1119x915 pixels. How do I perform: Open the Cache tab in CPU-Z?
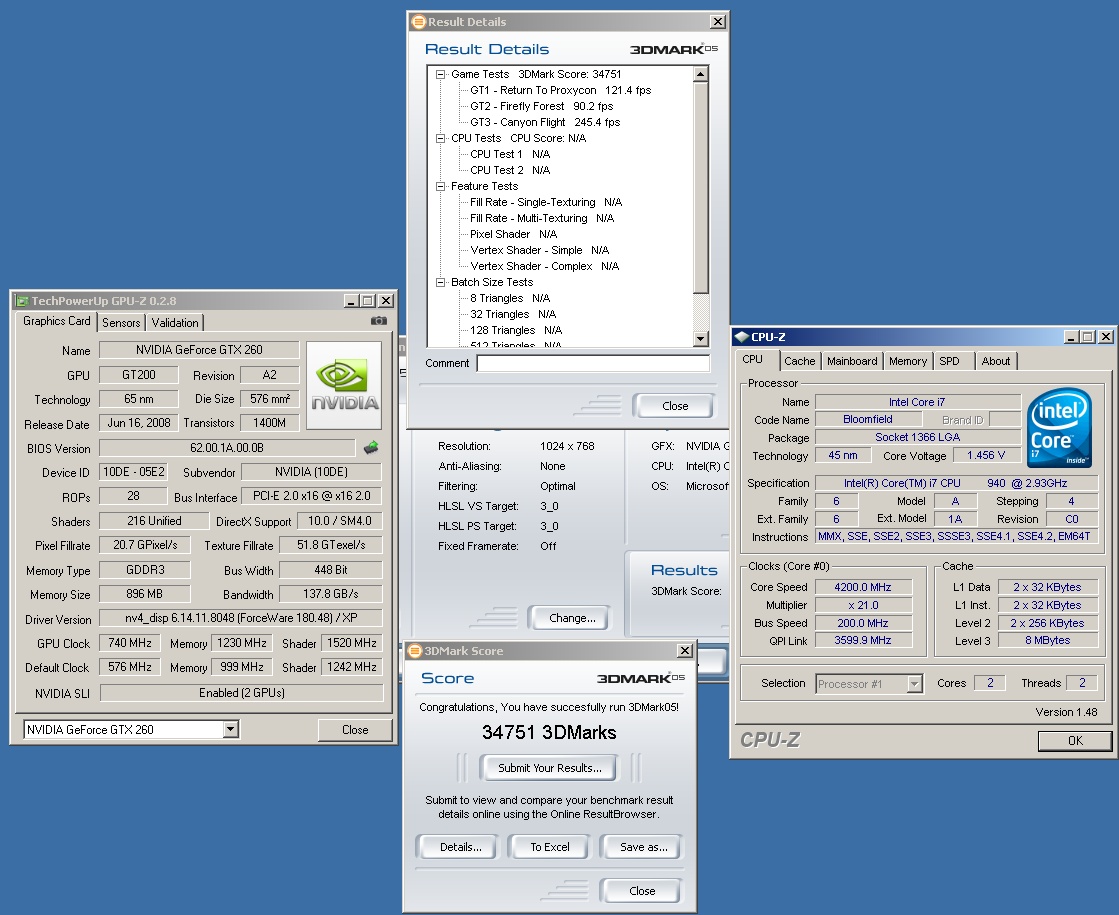pyautogui.click(x=799, y=361)
